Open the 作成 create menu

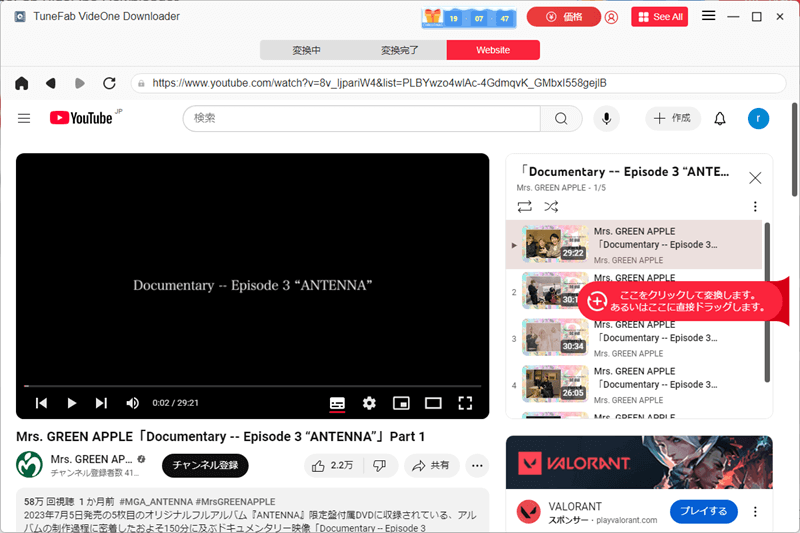coord(672,118)
